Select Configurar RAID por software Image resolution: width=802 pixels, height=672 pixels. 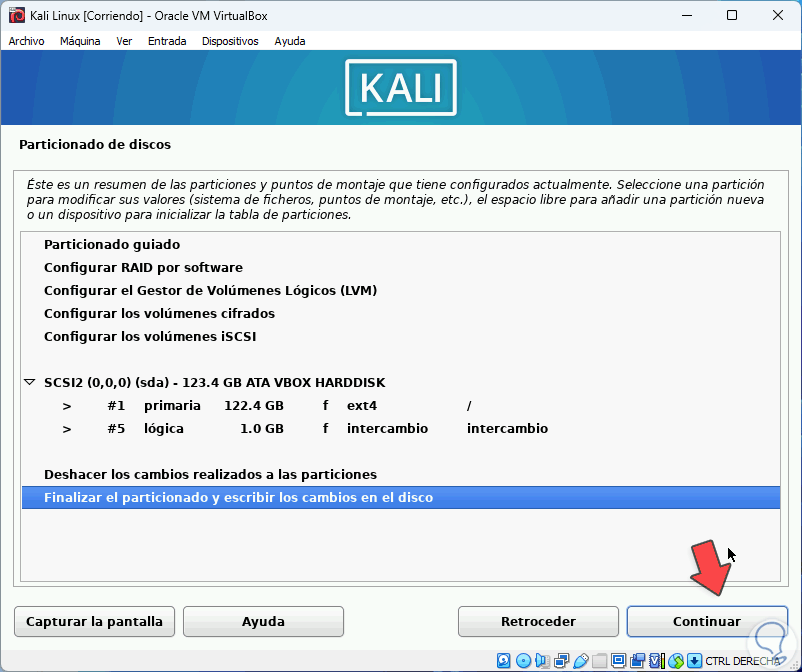tap(401, 267)
